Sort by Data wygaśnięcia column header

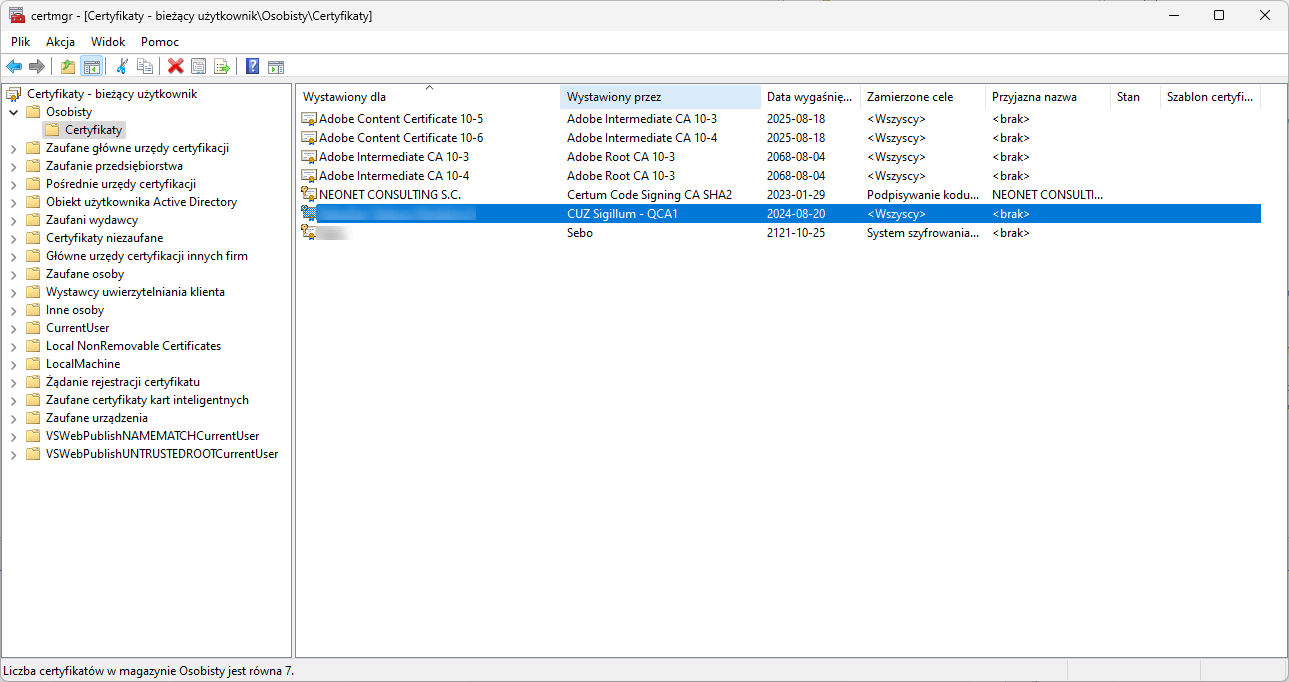(x=808, y=97)
